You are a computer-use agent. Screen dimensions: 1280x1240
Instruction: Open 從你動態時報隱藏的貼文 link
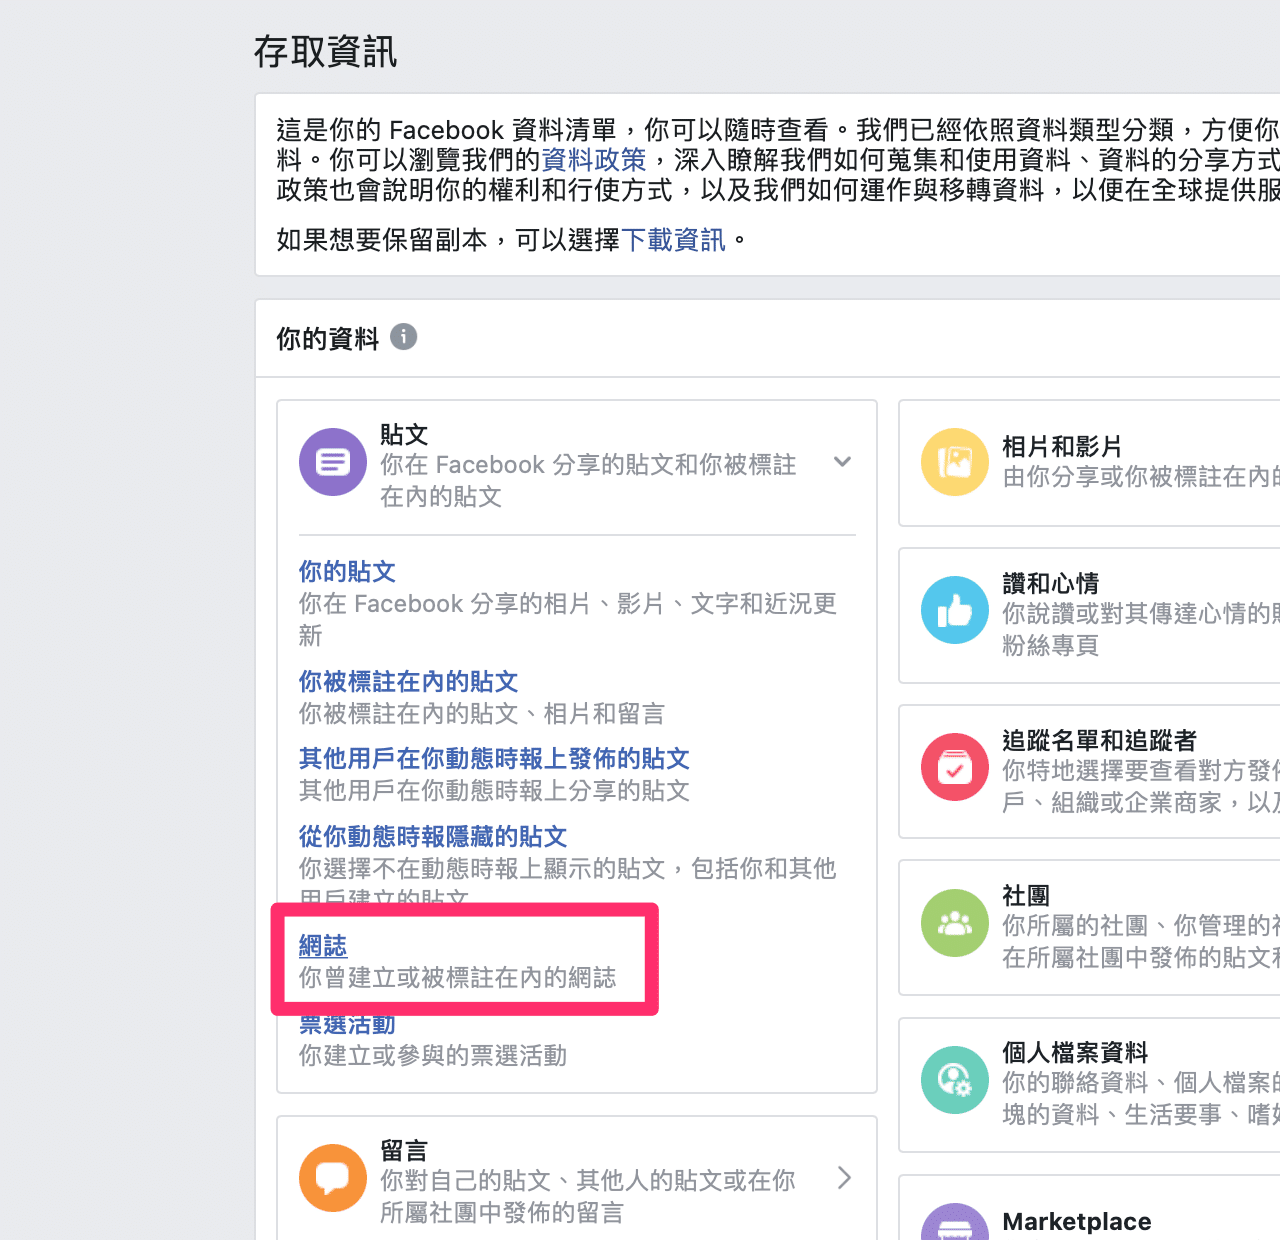pyautogui.click(x=433, y=837)
